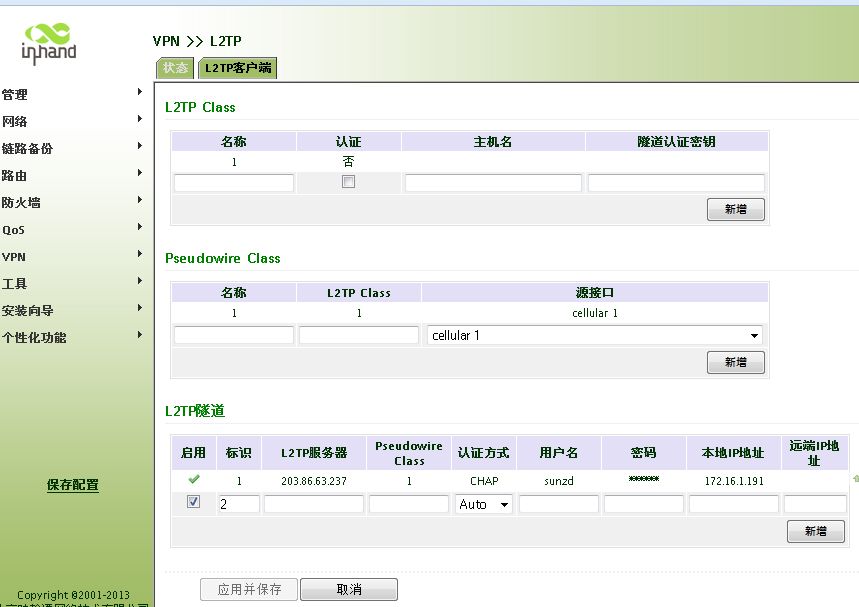859x607 pixels.
Task: Click green enabled checkmark in L2TP tunnel row
Action: point(194,480)
